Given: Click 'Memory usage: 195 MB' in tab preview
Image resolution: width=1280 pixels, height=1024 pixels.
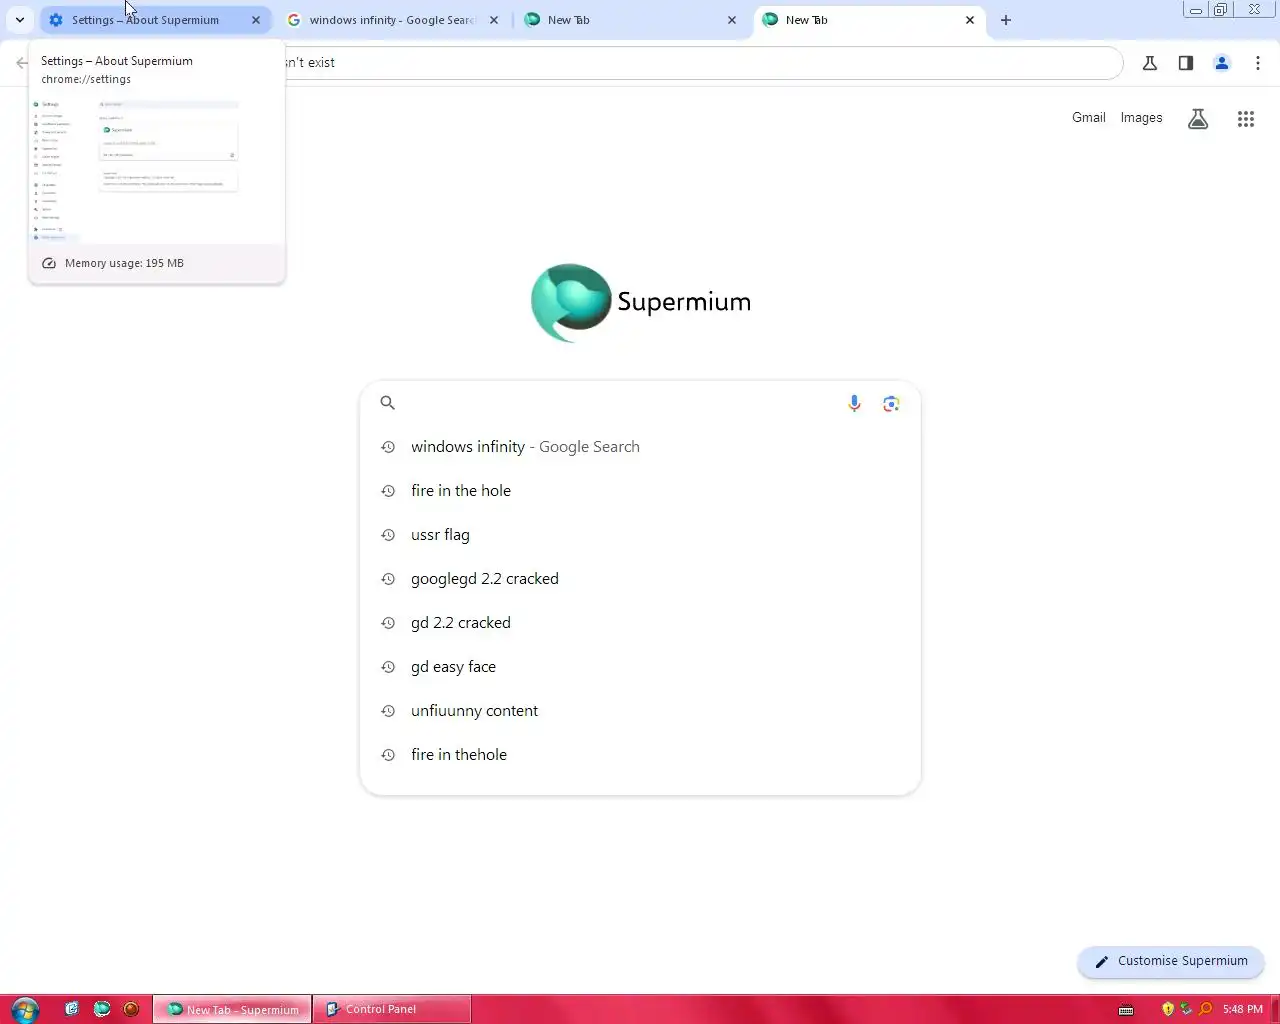Looking at the screenshot, I should point(124,263).
